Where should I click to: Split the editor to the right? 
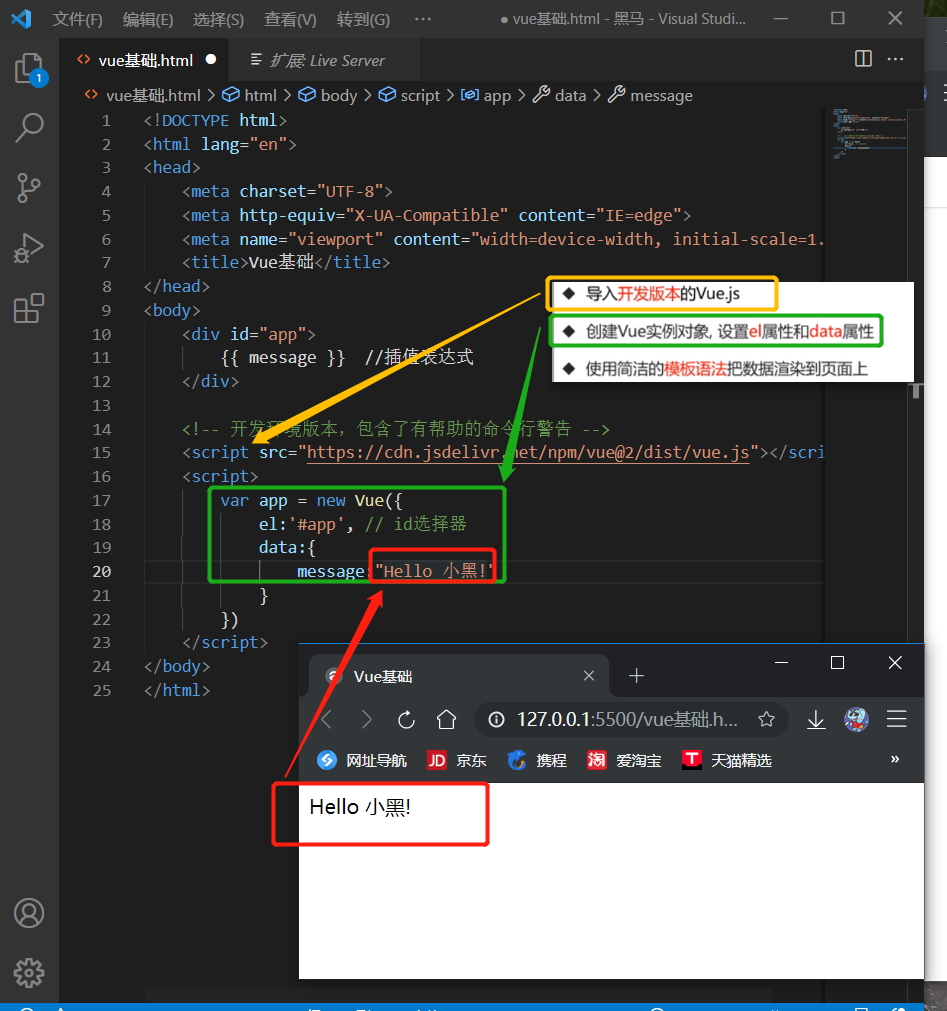coord(863,59)
